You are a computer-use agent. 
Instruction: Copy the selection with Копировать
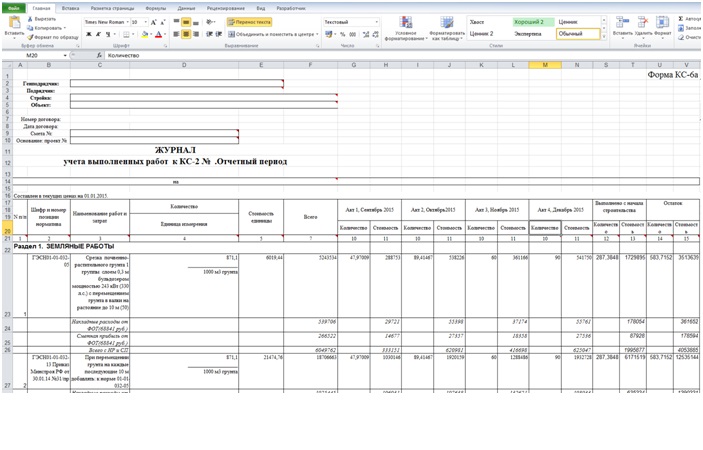[45, 28]
